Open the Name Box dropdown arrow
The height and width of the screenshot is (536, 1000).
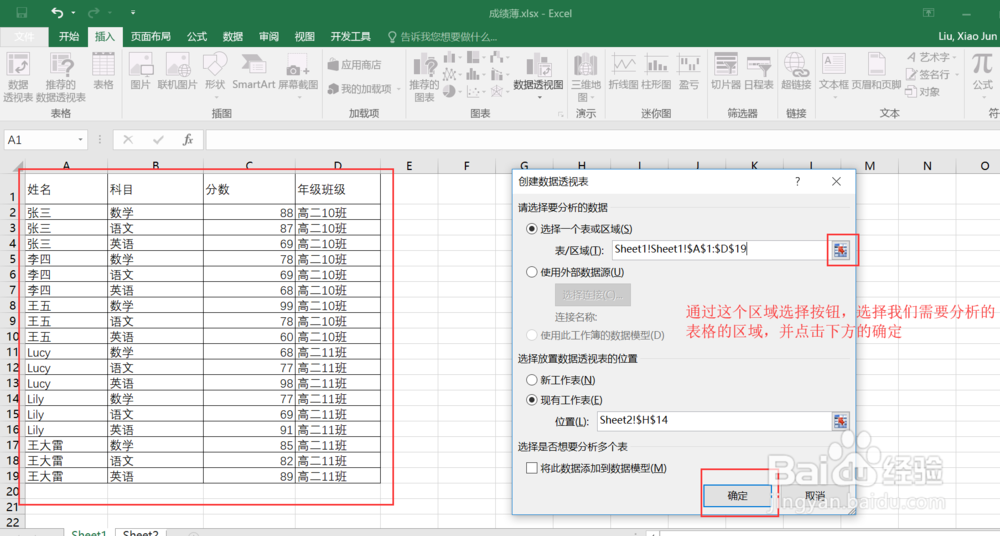[x=80, y=140]
